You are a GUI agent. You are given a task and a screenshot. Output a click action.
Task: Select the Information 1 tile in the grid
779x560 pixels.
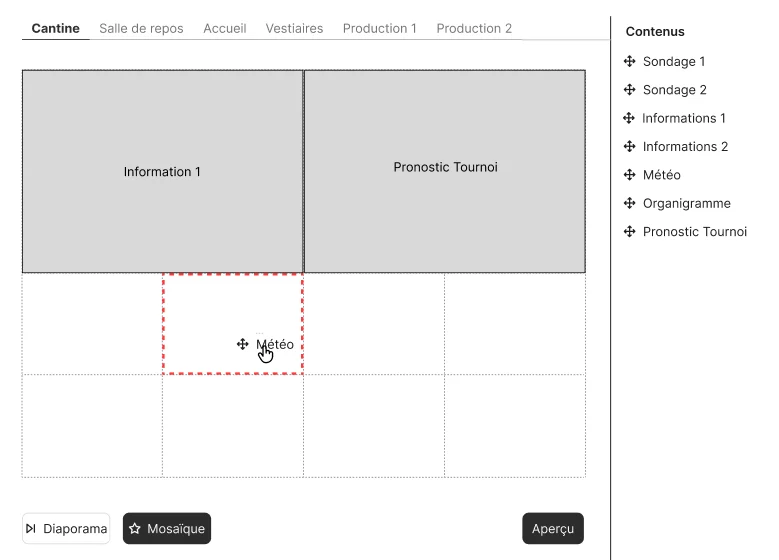[162, 171]
